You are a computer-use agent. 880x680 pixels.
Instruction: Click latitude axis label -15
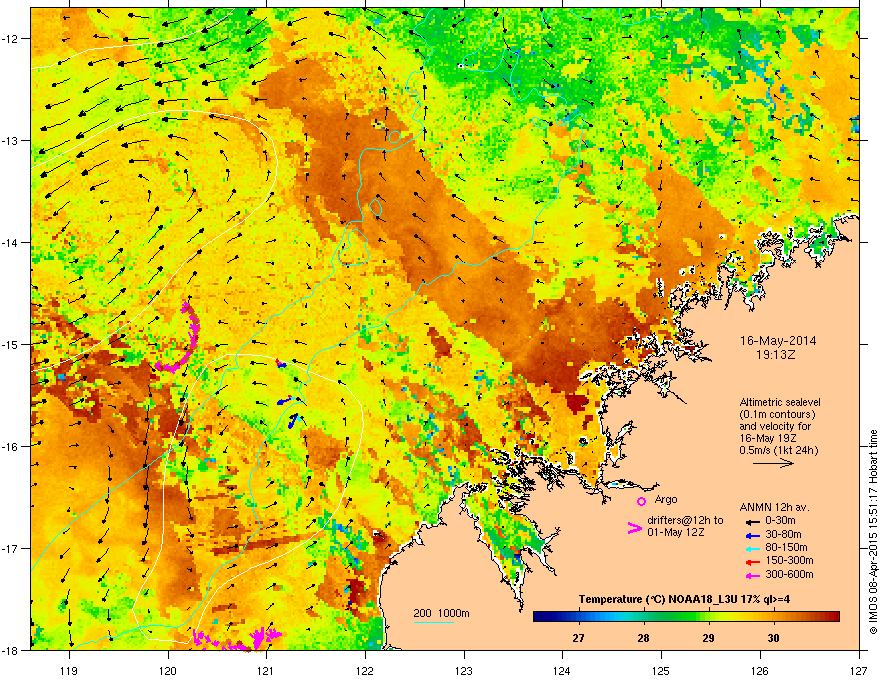coord(10,344)
